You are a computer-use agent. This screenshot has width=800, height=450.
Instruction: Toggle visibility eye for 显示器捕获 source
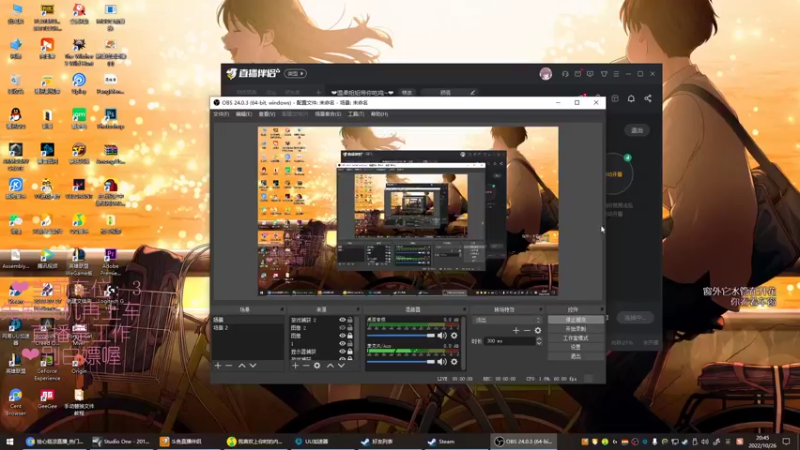(342, 352)
